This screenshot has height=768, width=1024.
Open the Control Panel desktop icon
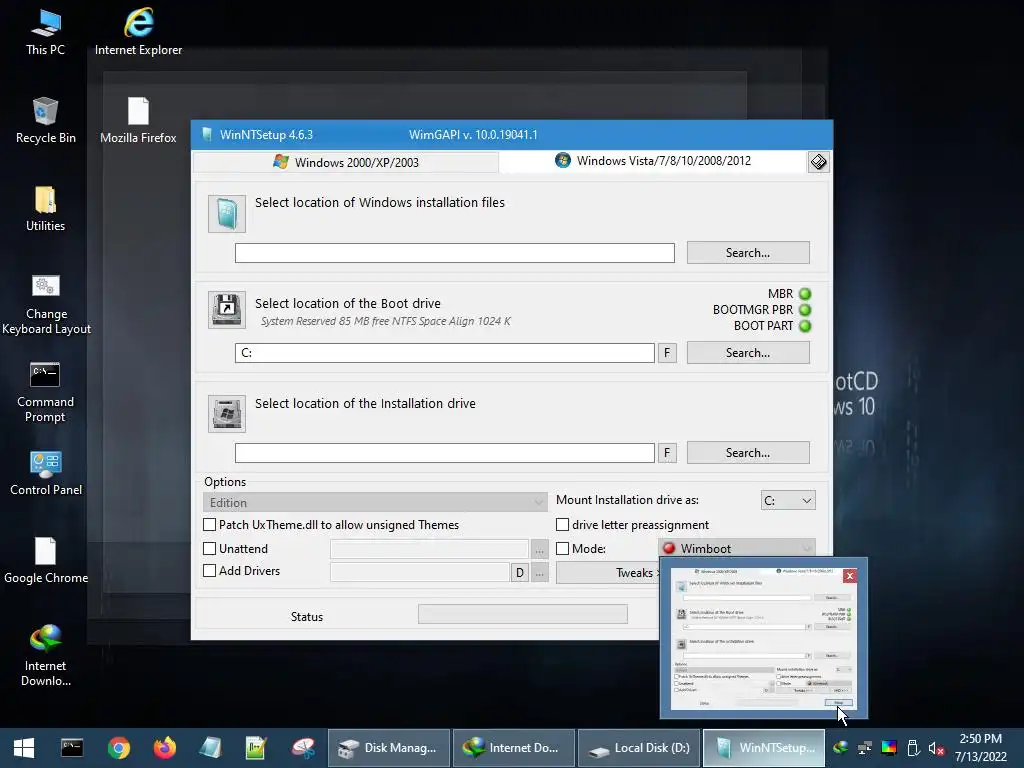click(46, 473)
